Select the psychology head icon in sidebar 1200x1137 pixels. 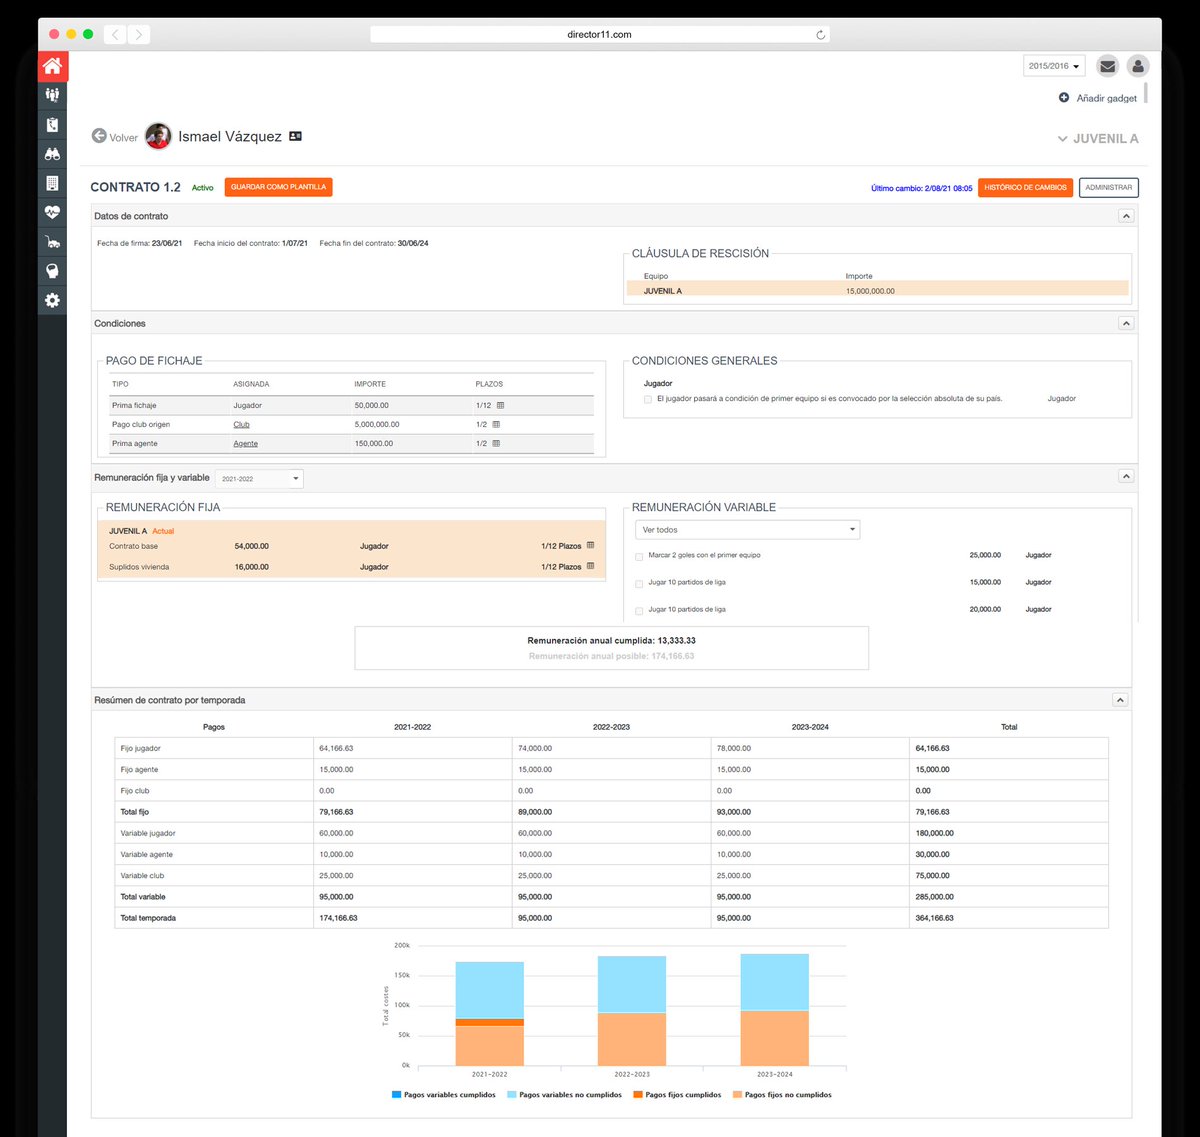pos(52,270)
